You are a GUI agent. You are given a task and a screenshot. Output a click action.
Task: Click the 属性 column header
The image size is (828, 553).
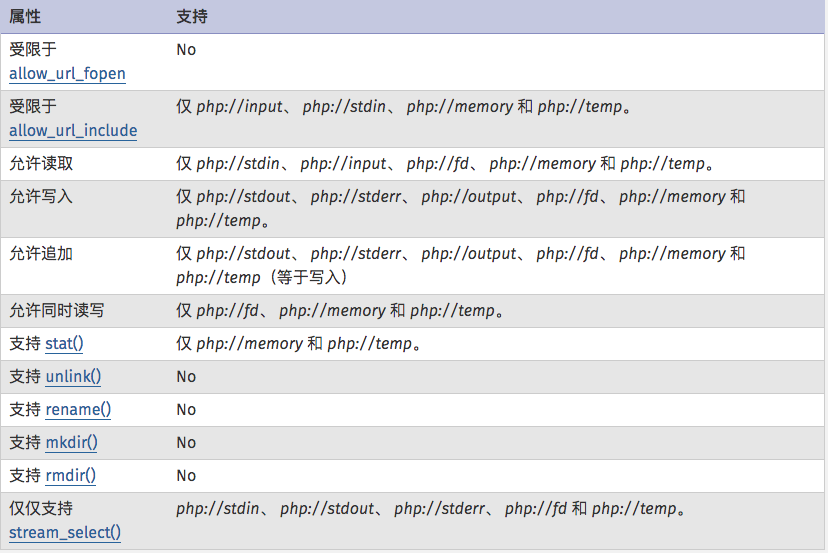26,17
